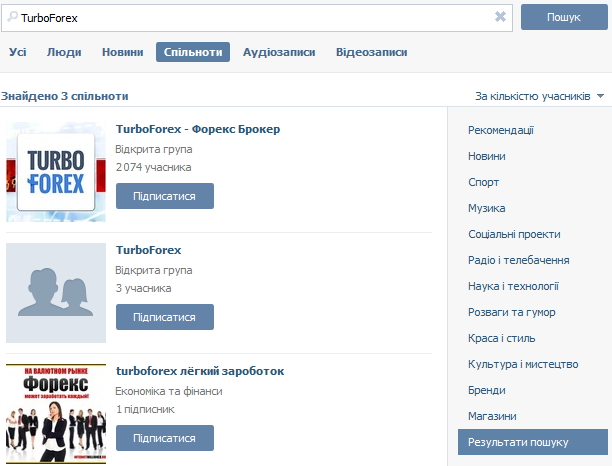Image resolution: width=612 pixels, height=466 pixels.
Task: Select the Розваги та гумор category
Action: click(x=512, y=312)
